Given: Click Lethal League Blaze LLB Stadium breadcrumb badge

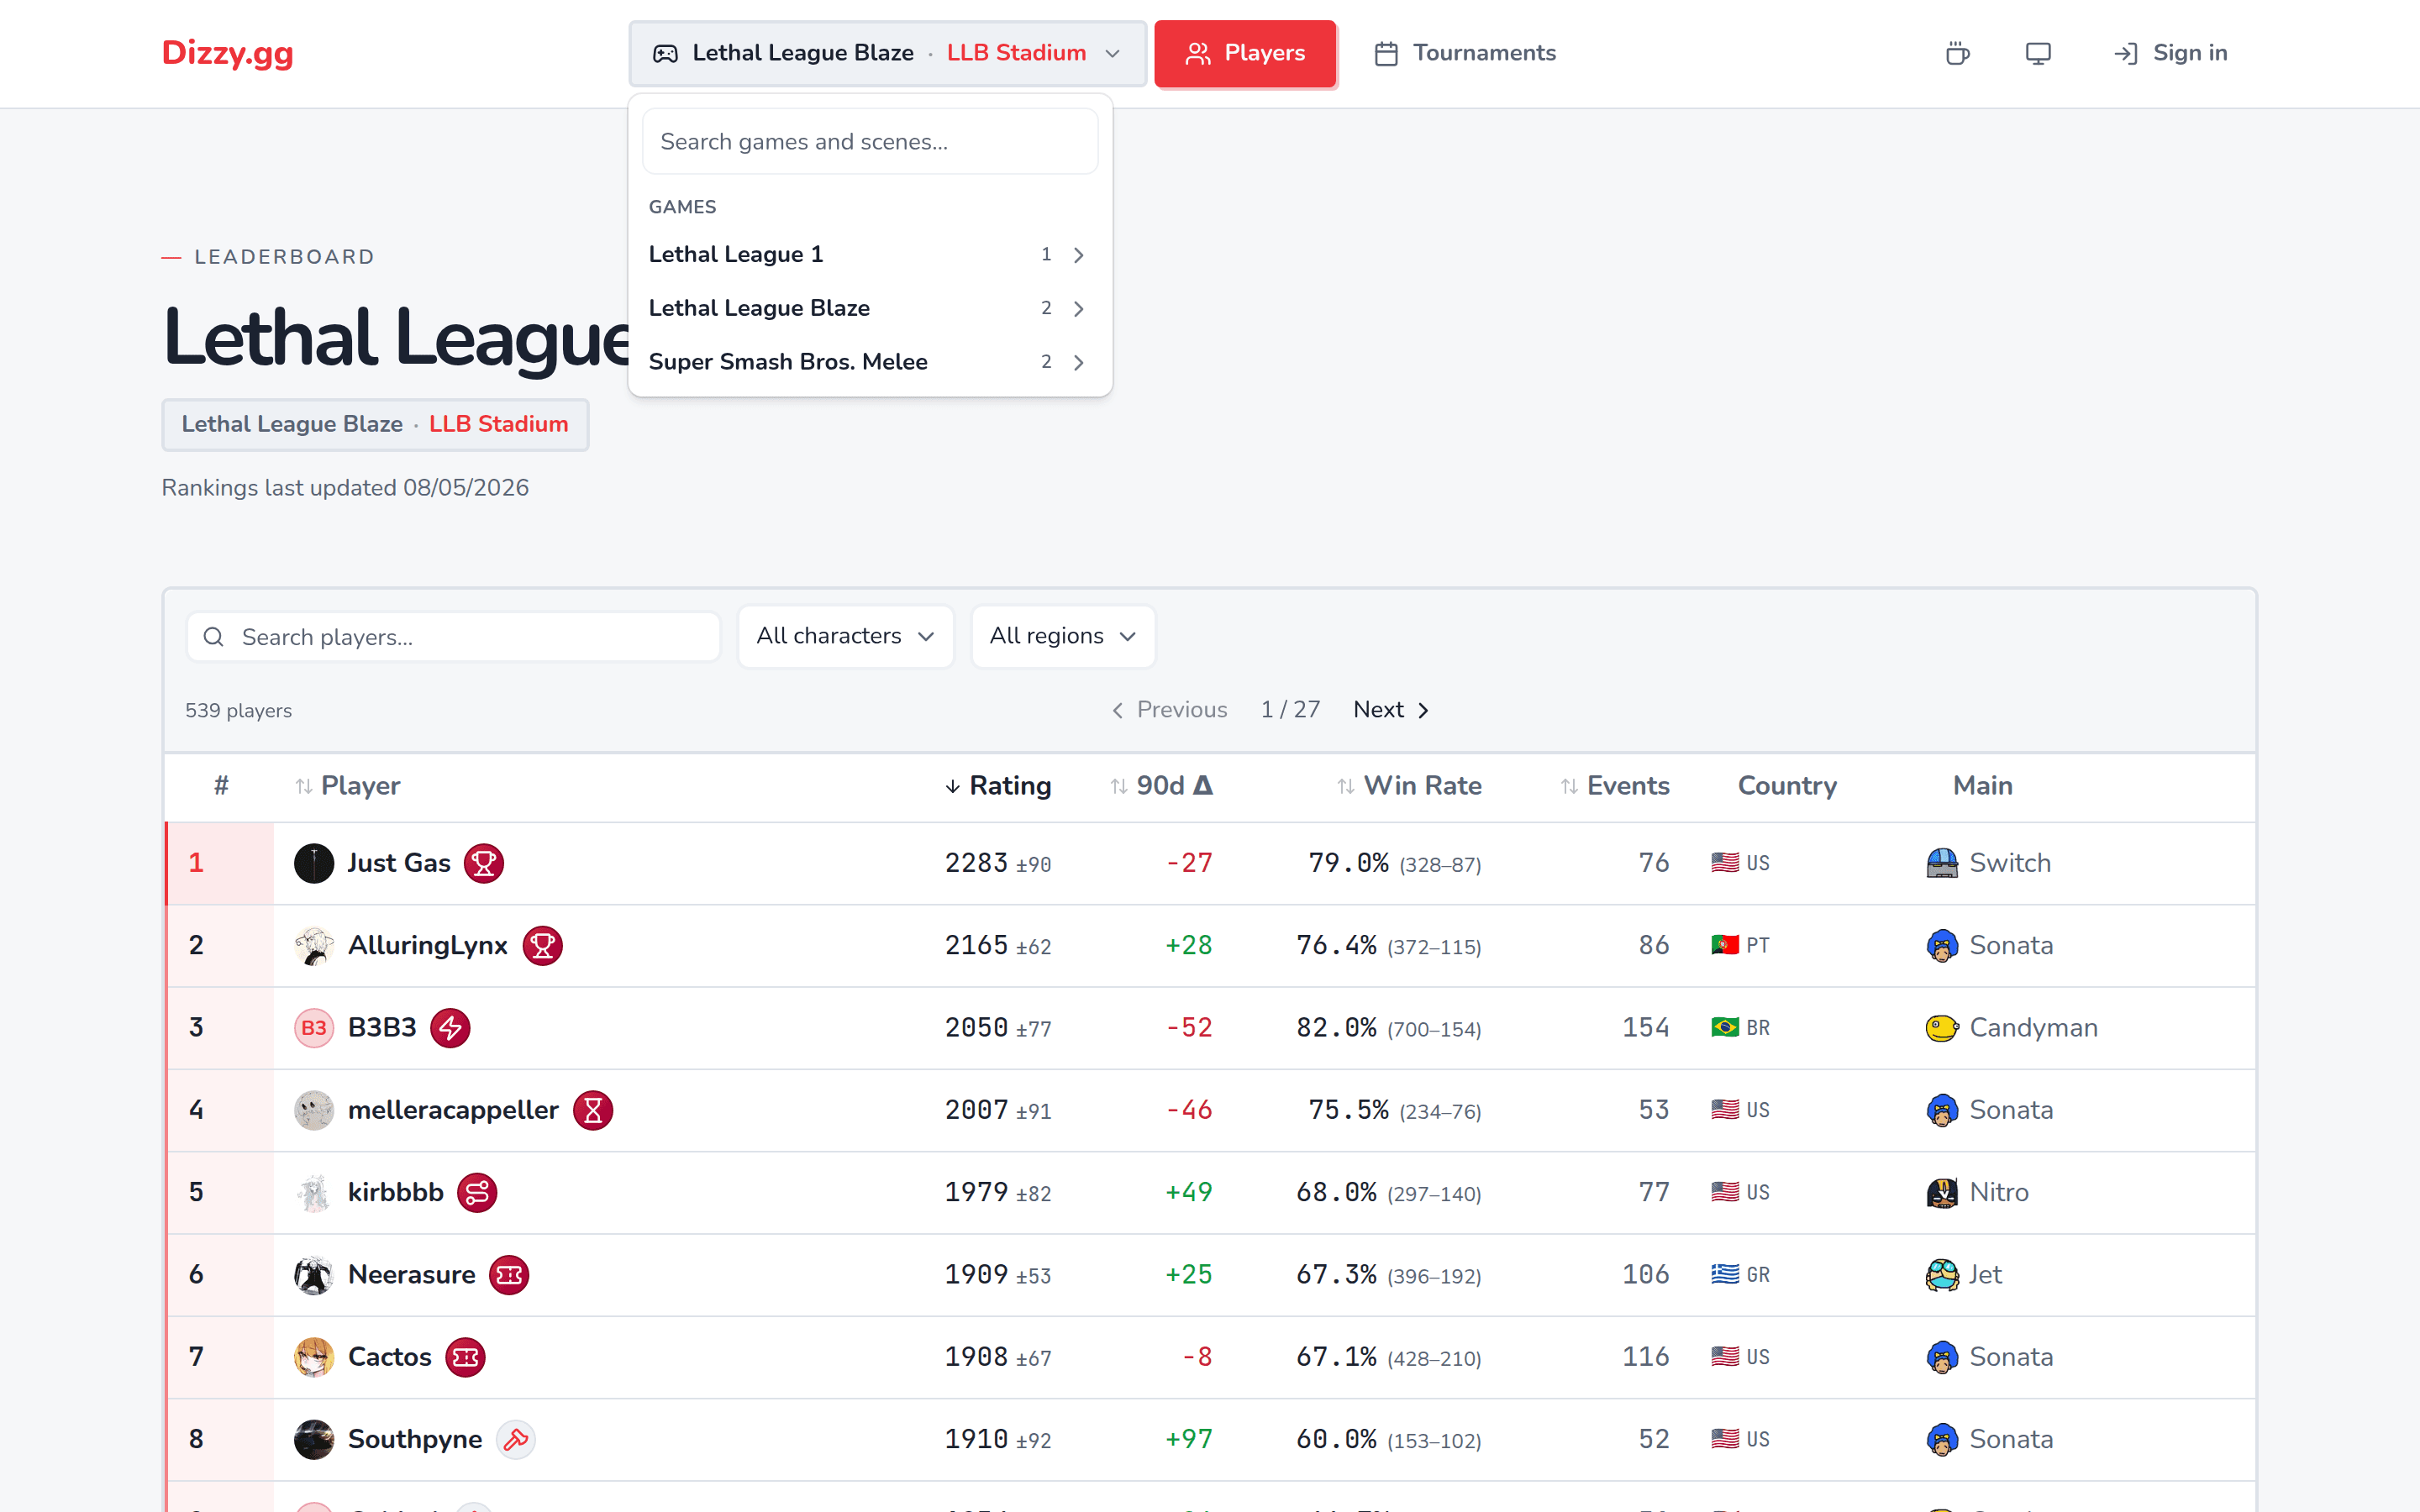Looking at the screenshot, I should (x=375, y=424).
